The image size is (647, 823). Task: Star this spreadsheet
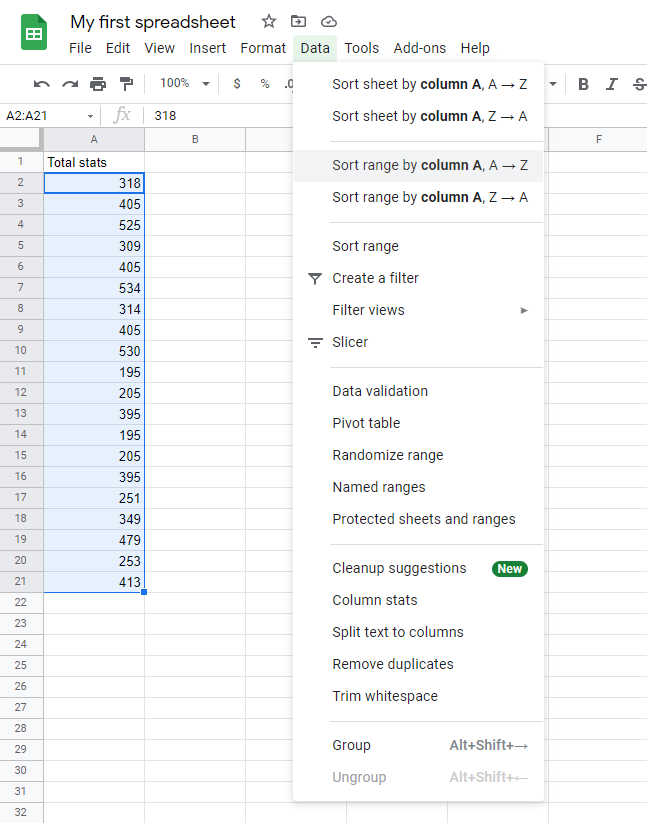[x=268, y=21]
